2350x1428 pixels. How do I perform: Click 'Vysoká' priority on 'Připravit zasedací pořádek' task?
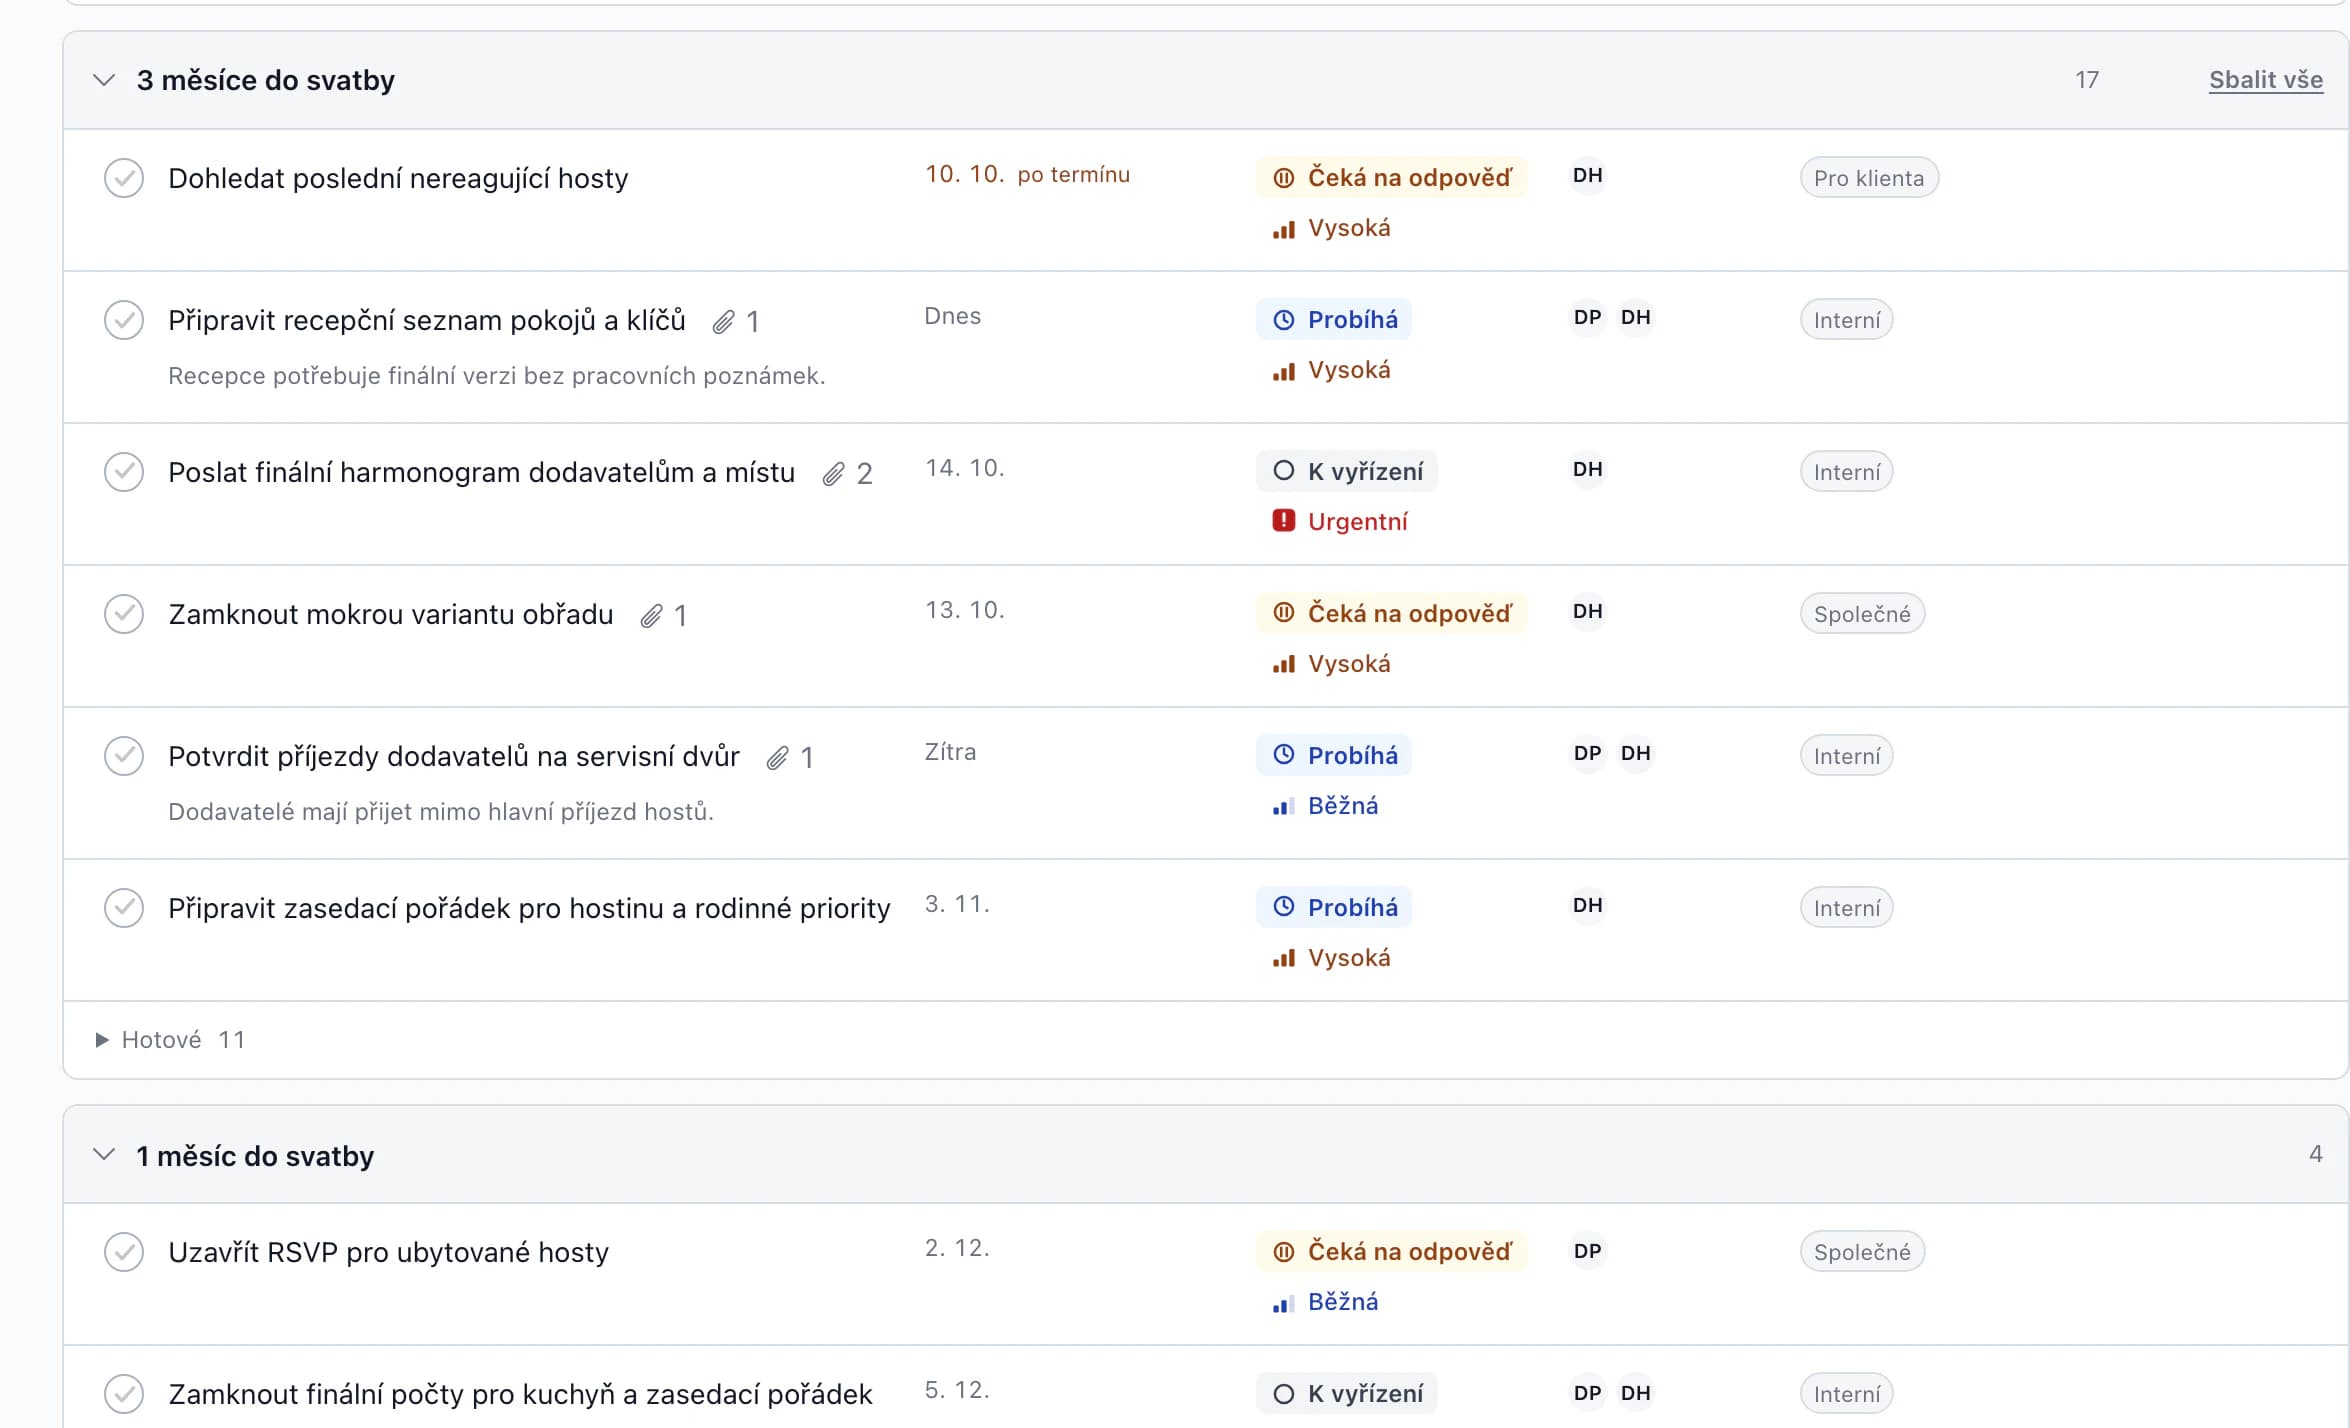click(1331, 958)
